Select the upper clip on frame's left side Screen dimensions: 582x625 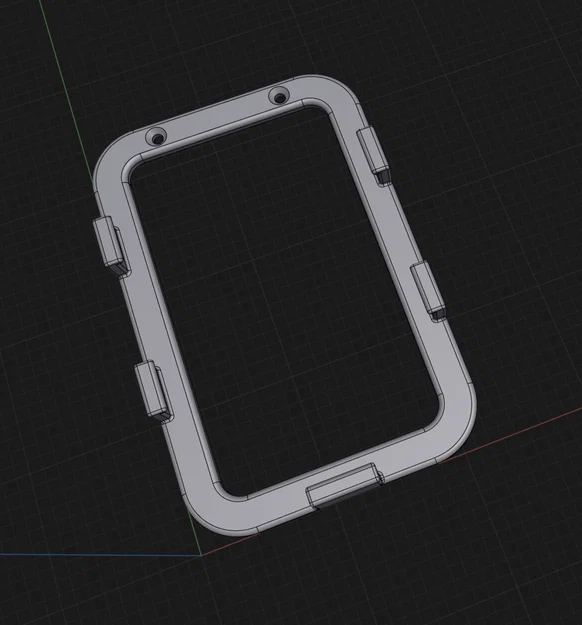(111, 247)
